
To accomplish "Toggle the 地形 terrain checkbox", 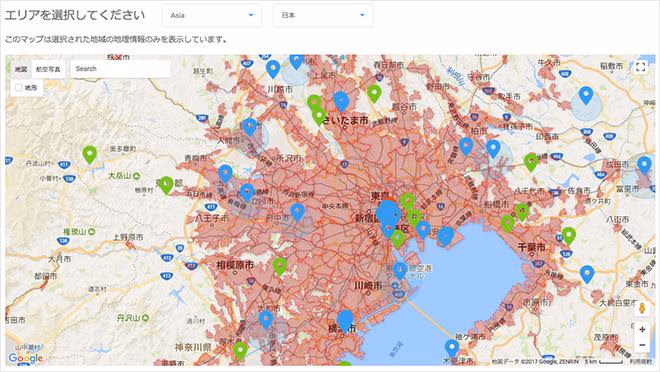I will [19, 88].
